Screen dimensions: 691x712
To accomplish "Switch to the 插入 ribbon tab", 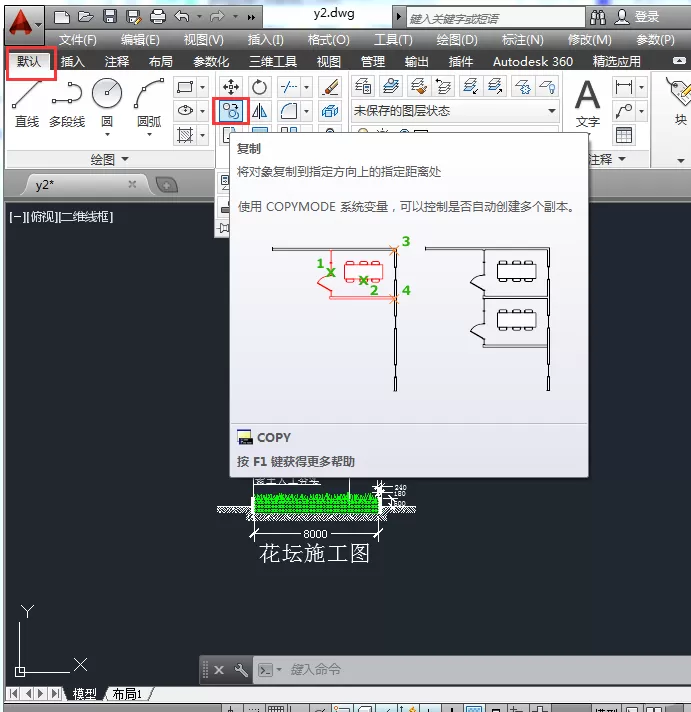I will point(73,61).
